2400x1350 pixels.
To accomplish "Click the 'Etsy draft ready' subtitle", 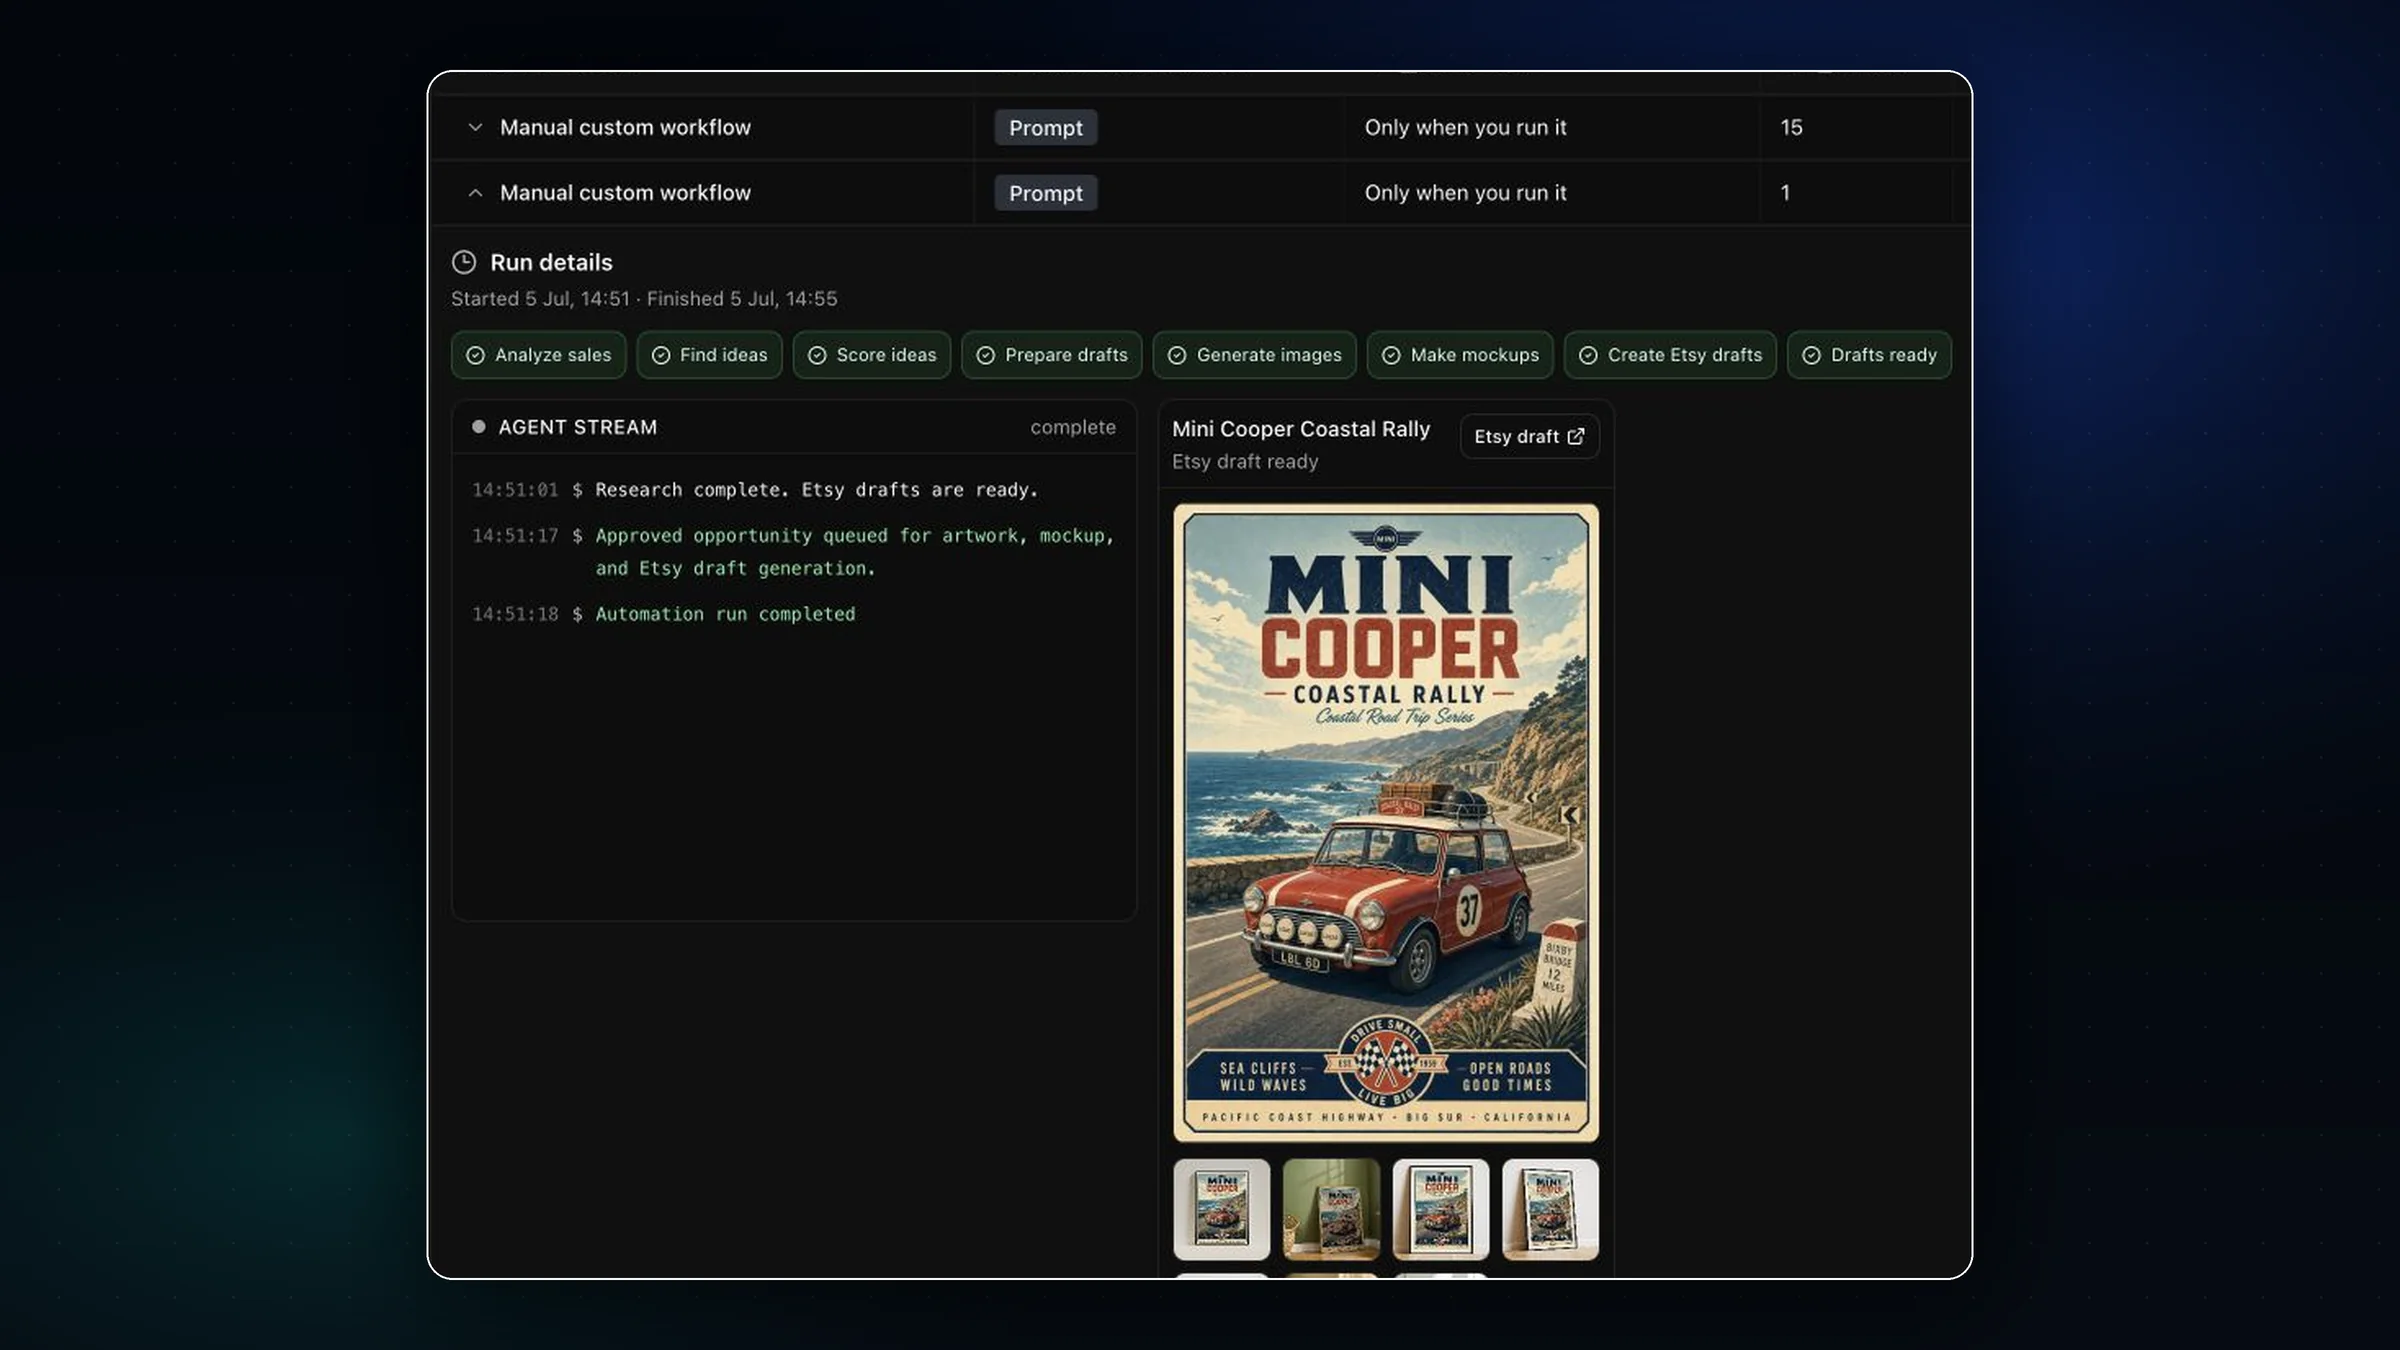I will coord(1245,462).
